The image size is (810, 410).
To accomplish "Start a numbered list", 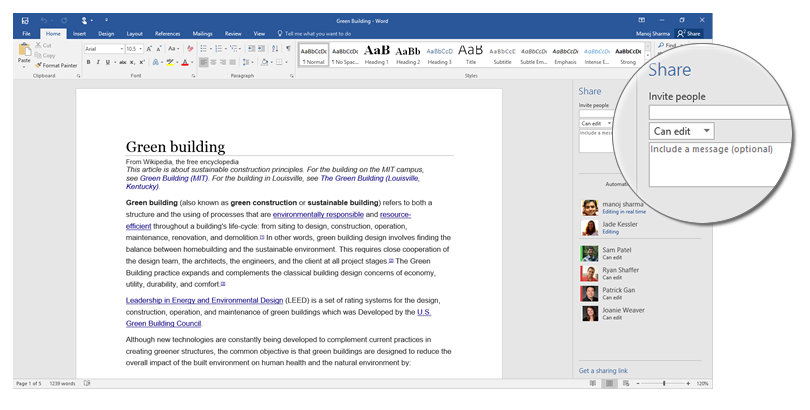I will tap(219, 49).
